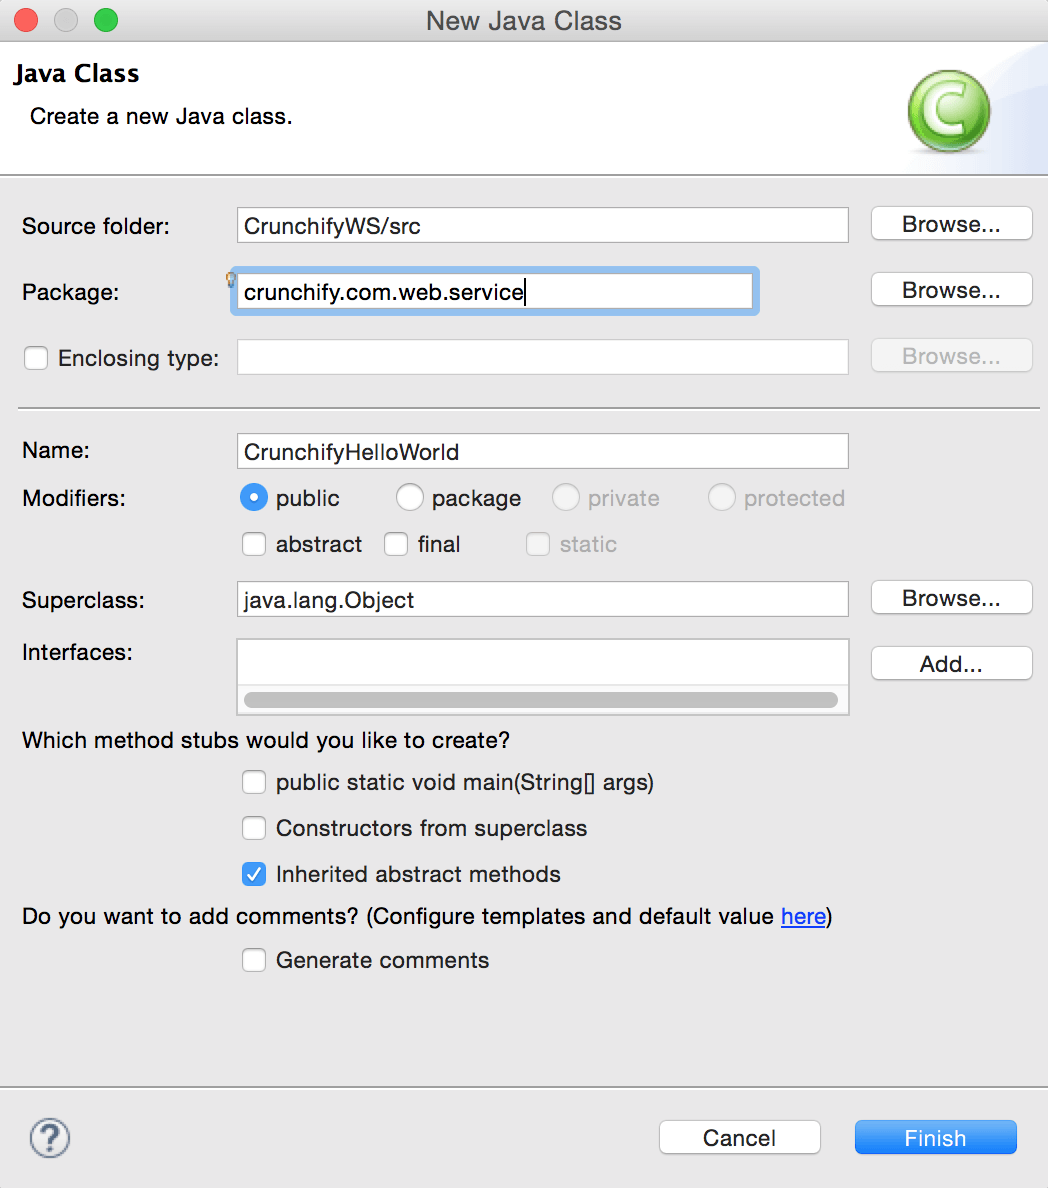Cancel the New Java Class dialog

point(739,1138)
